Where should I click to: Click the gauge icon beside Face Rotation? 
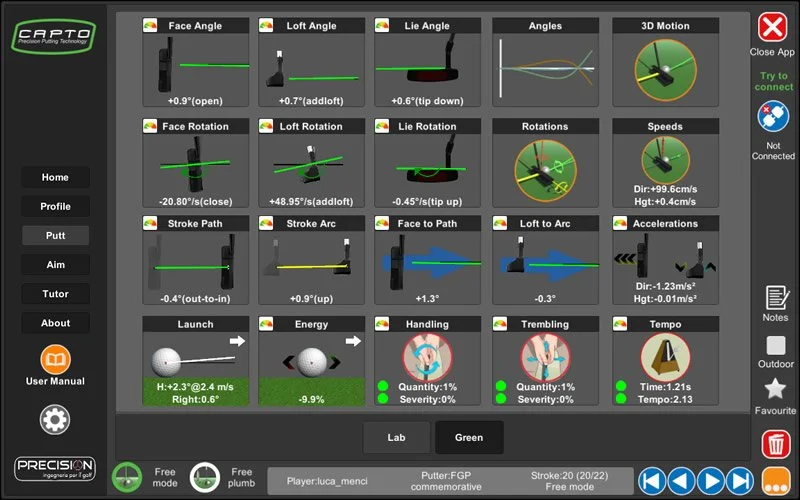(150, 126)
